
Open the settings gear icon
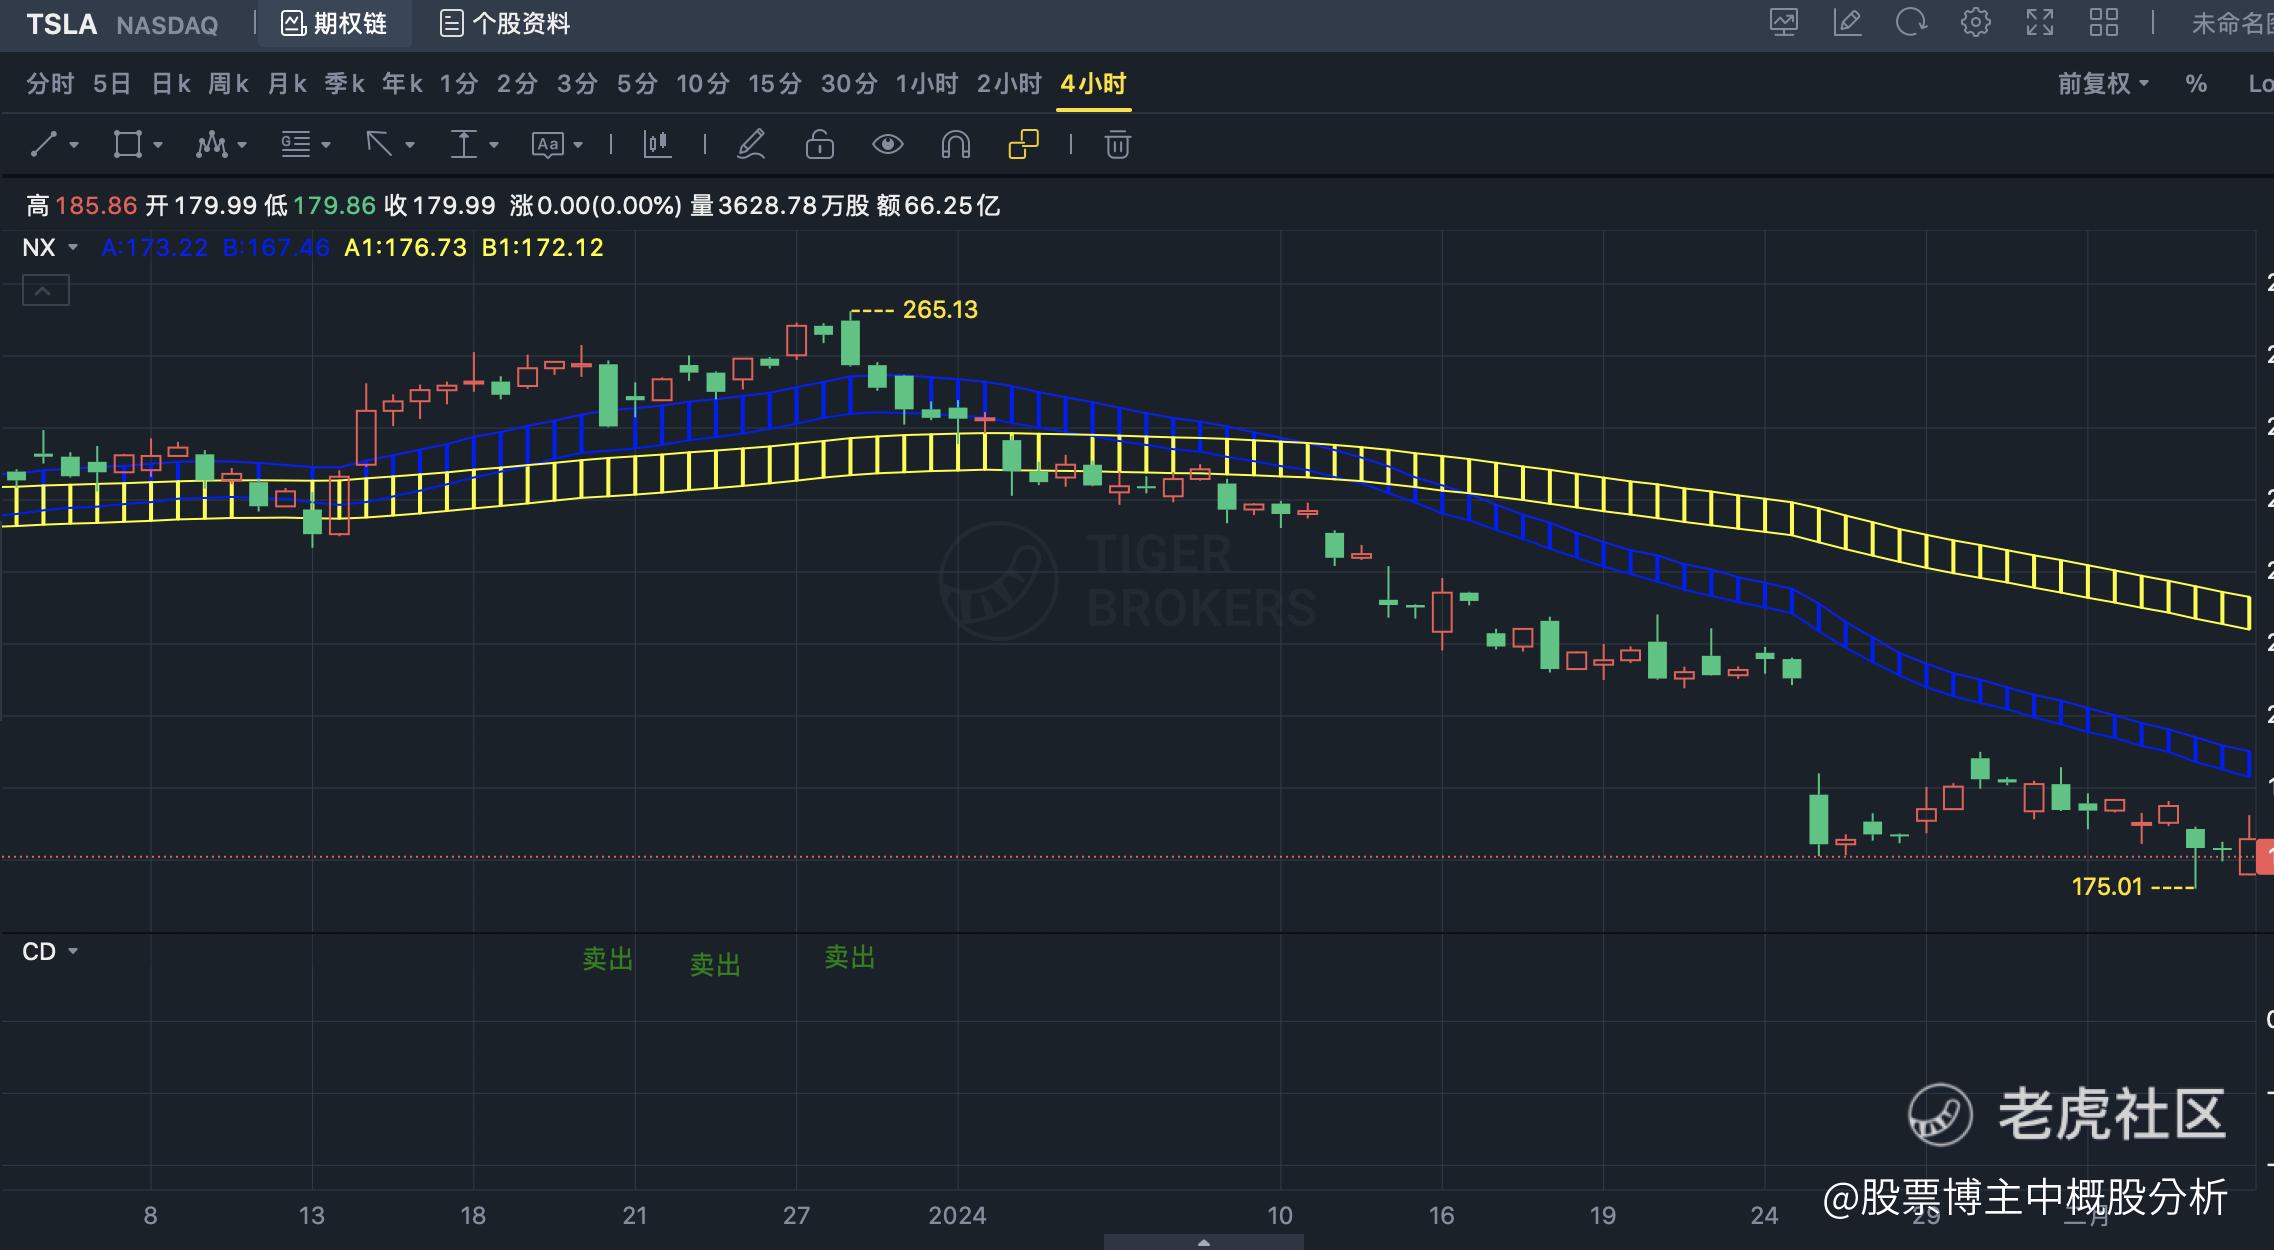pos(1975,23)
